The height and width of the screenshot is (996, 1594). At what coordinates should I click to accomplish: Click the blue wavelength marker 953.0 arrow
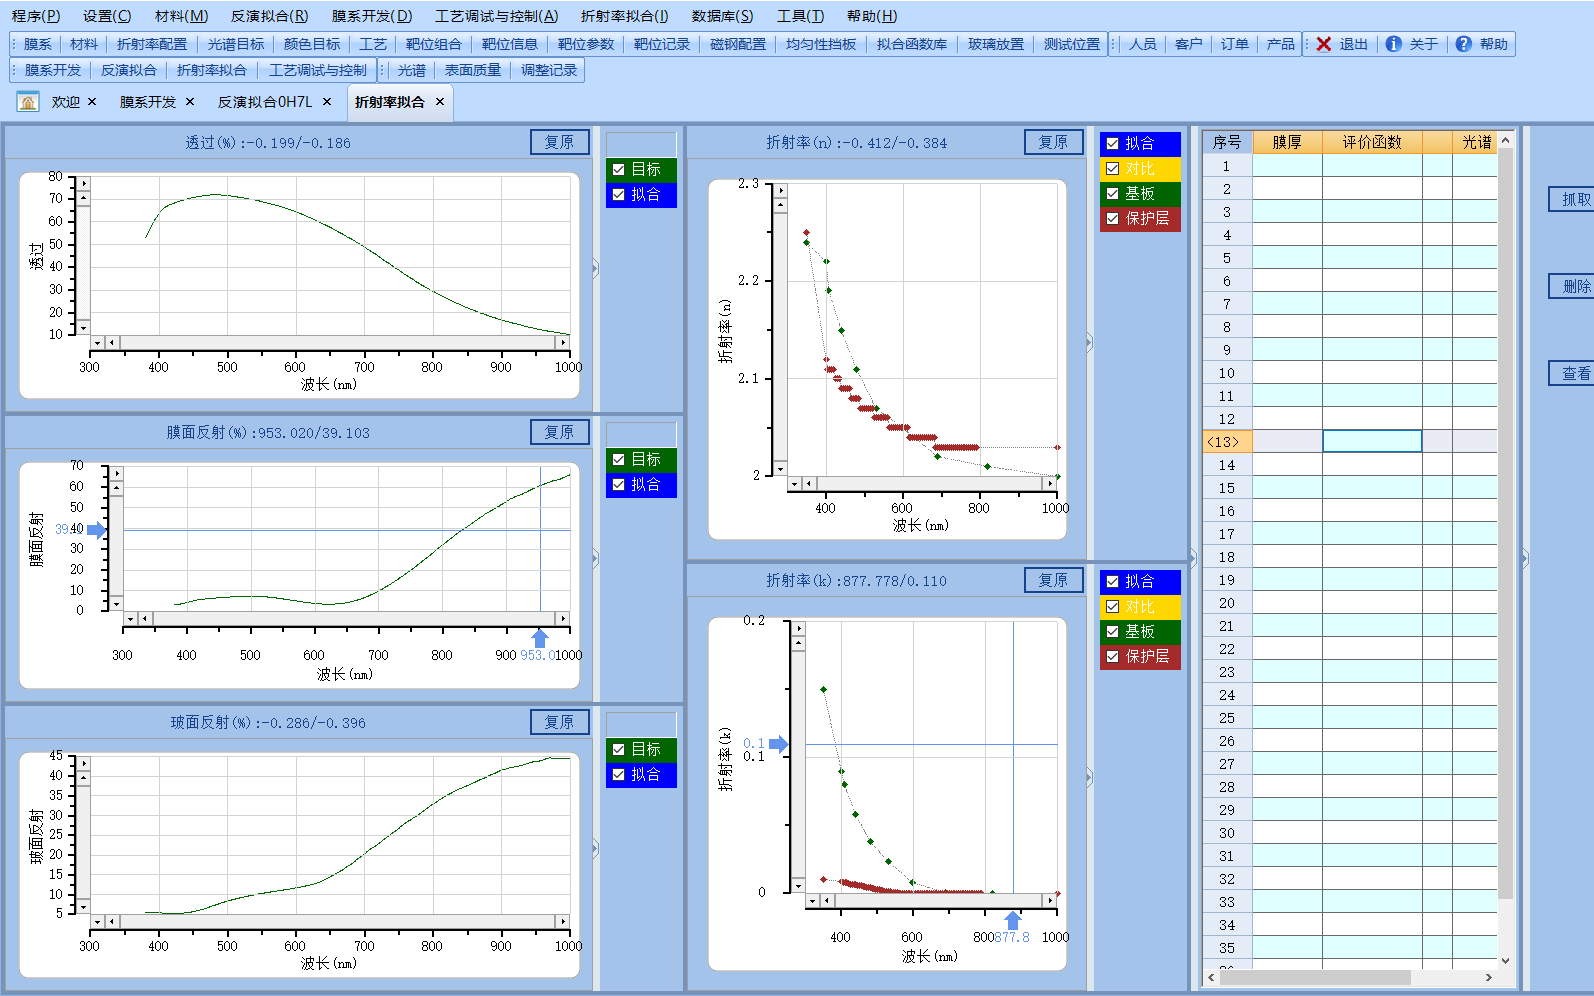tap(540, 638)
